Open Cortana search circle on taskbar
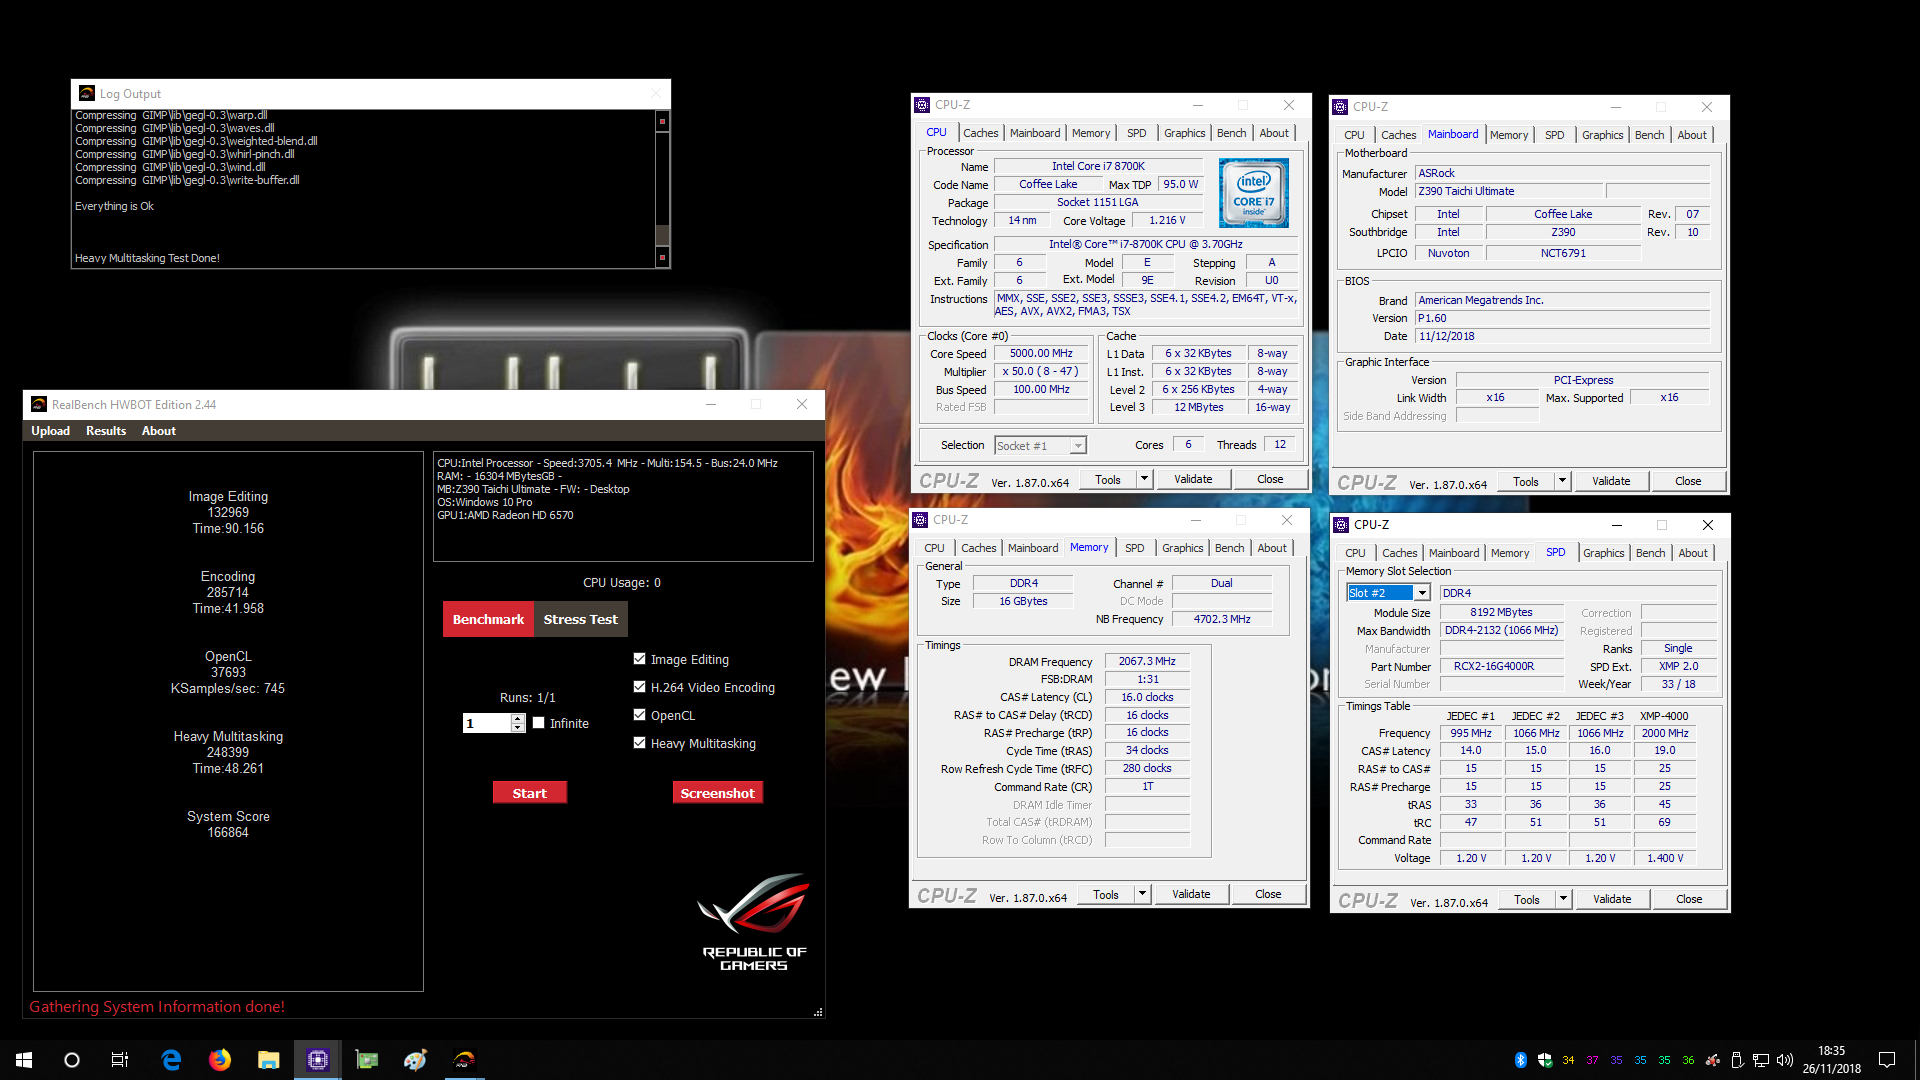1920x1080 pixels. click(72, 1060)
